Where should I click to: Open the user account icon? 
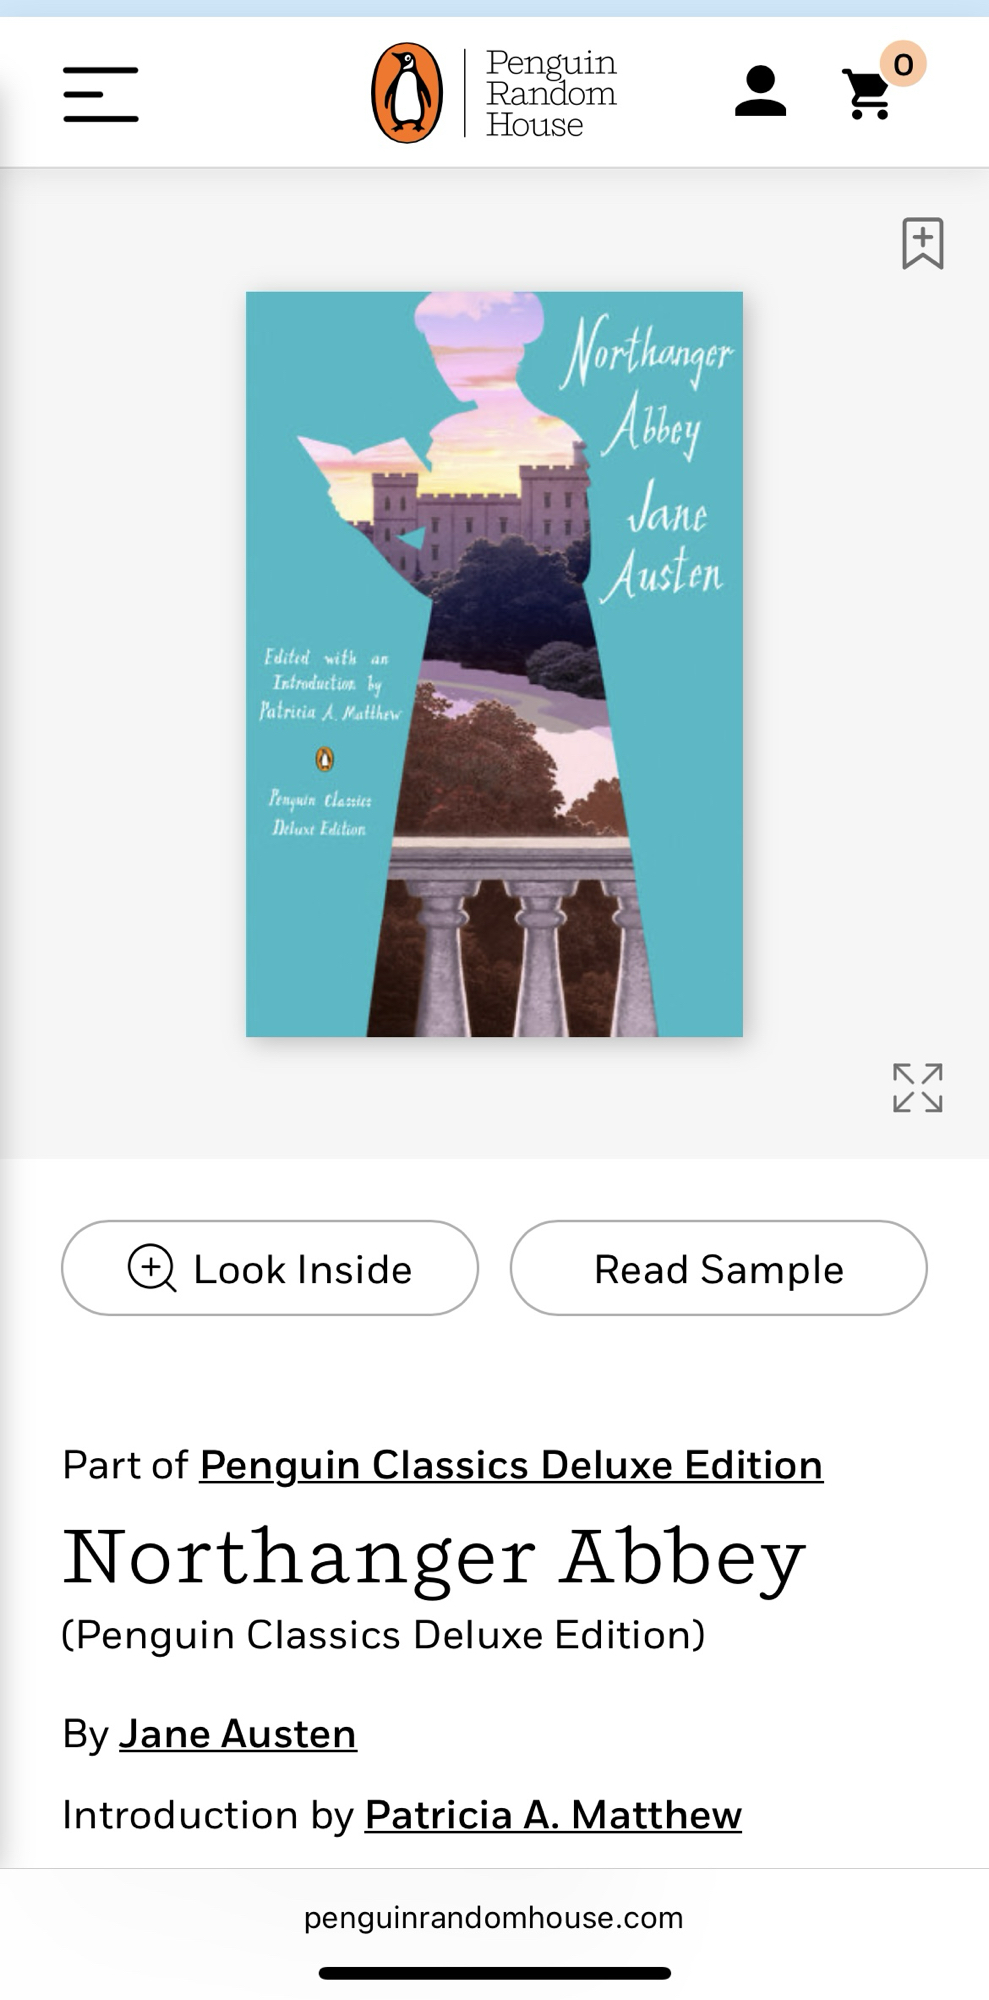tap(760, 92)
